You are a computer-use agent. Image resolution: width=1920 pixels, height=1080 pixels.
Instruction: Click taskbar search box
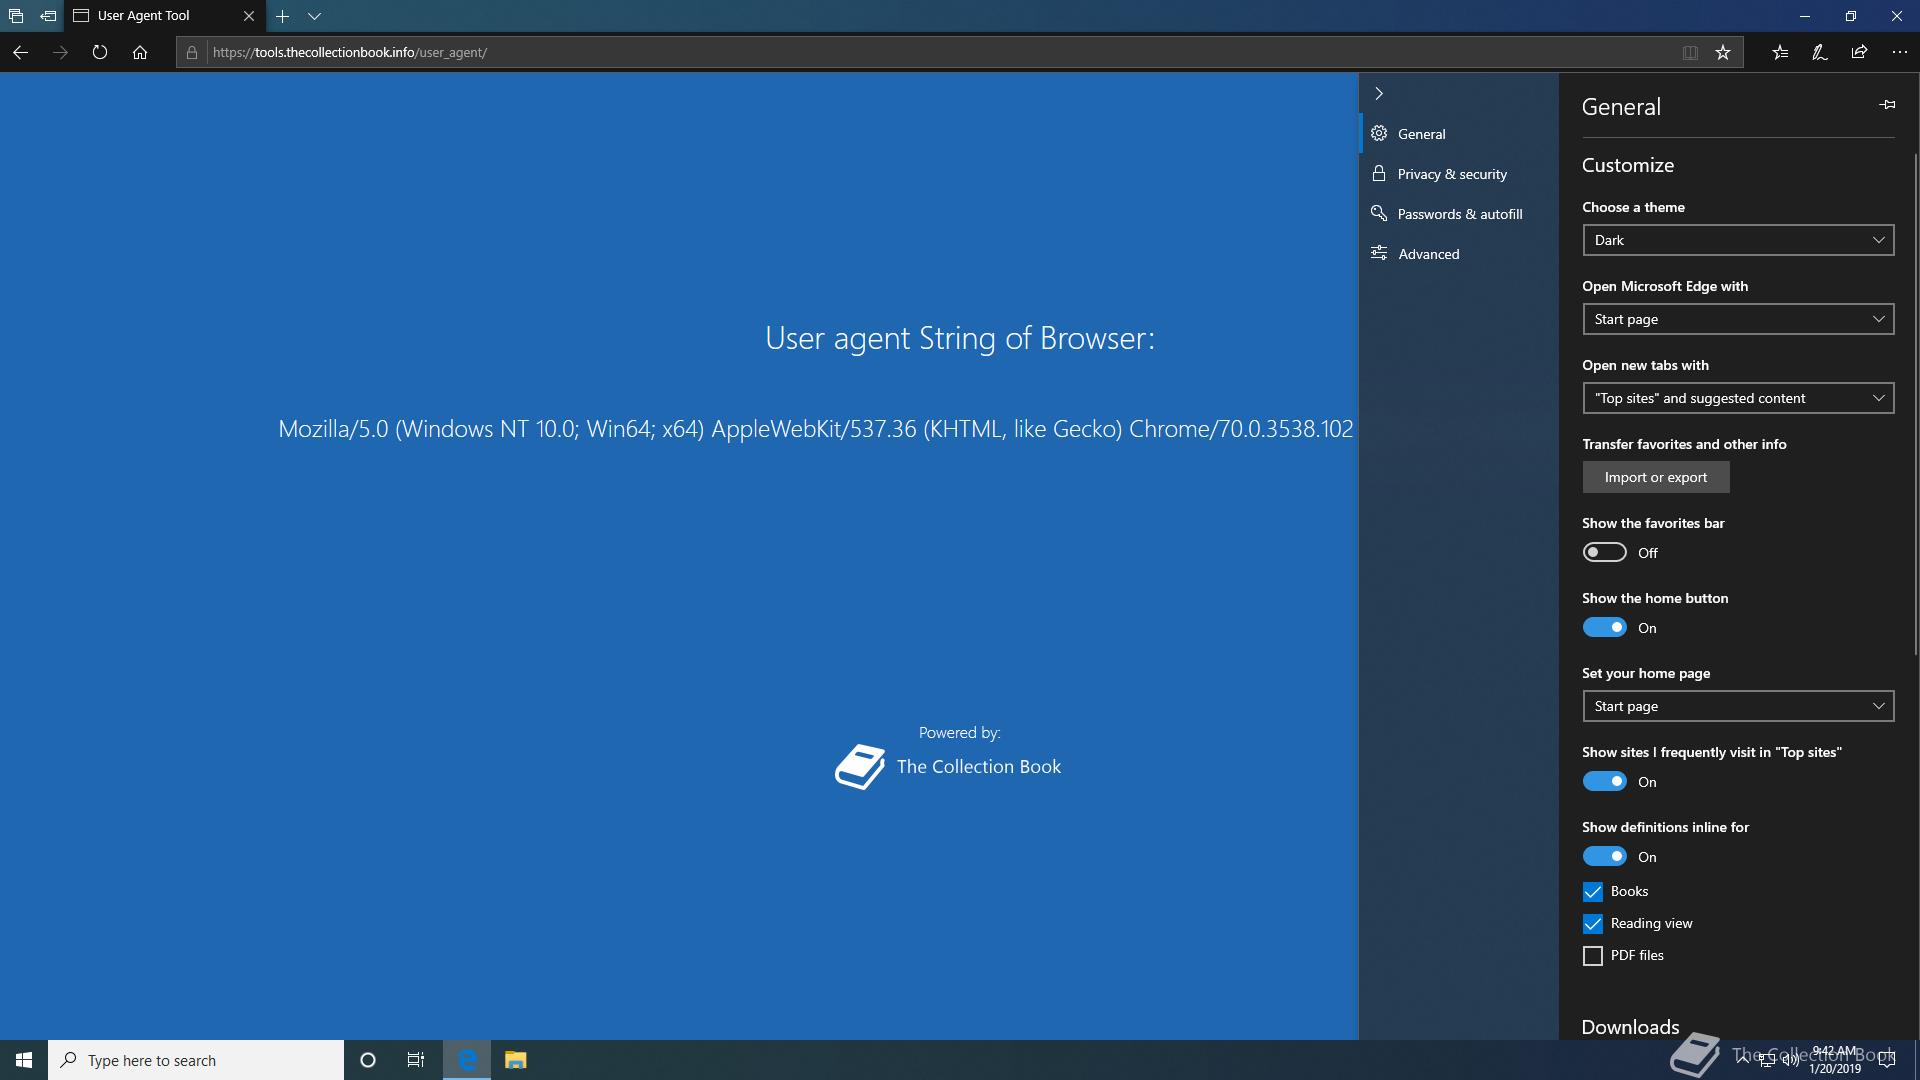tap(196, 1060)
